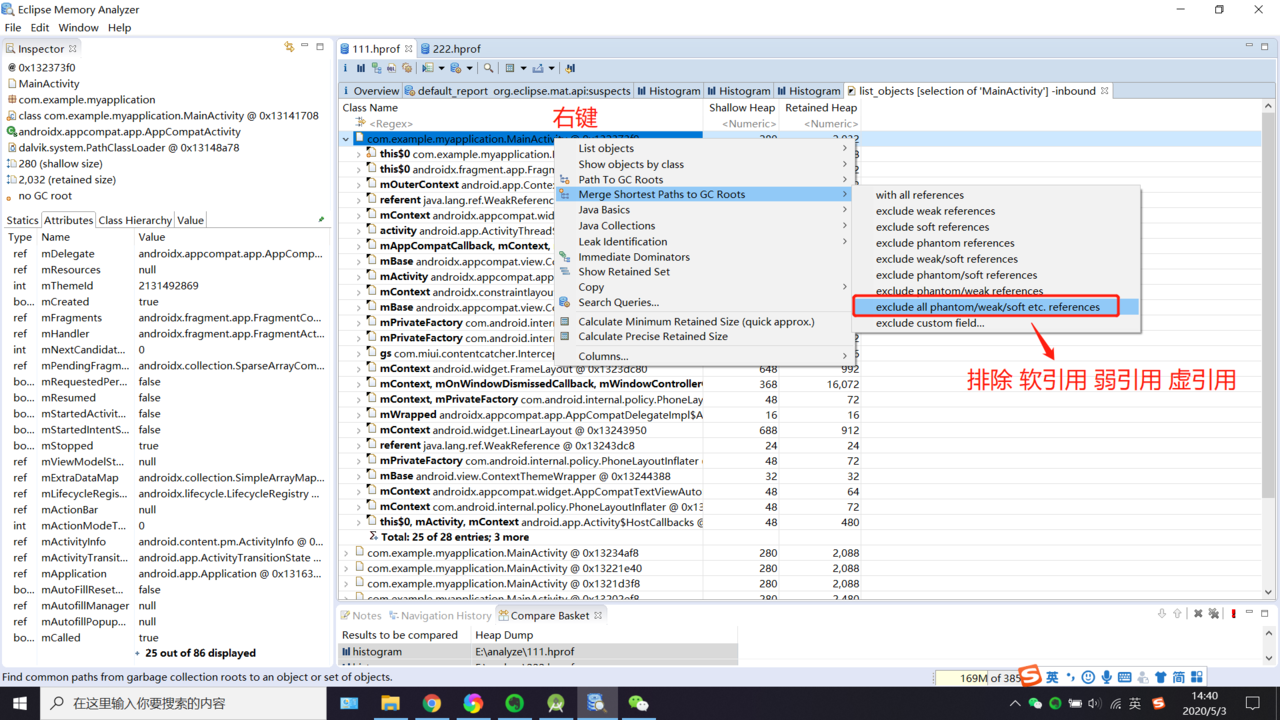This screenshot has height=720, width=1280.
Task: Expand mContext android.widget.LinearLayout row
Action: [x=359, y=430]
